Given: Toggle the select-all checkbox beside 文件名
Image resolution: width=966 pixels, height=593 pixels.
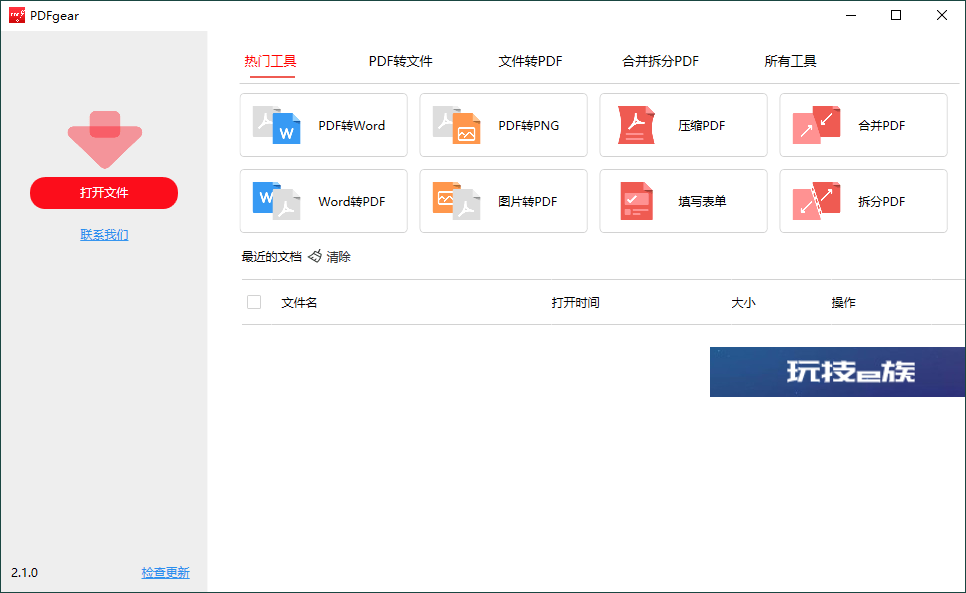Looking at the screenshot, I should point(254,302).
